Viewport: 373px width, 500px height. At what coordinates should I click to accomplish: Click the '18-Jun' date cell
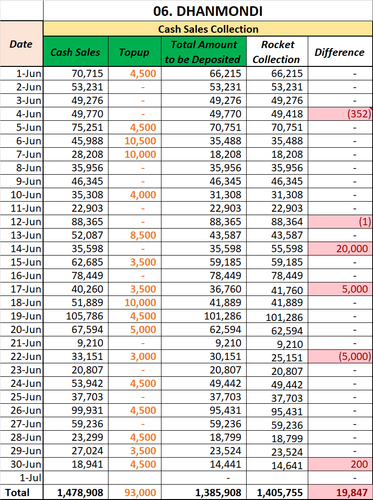click(21, 303)
